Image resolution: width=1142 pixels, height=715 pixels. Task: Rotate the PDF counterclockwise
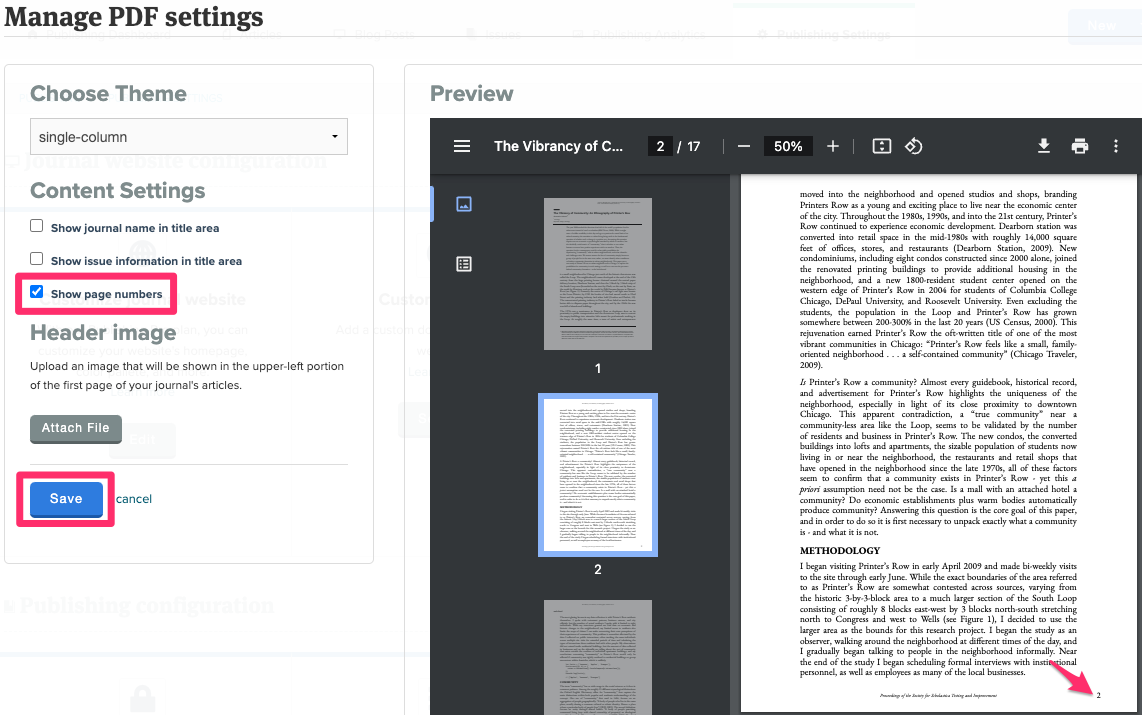click(x=913, y=146)
